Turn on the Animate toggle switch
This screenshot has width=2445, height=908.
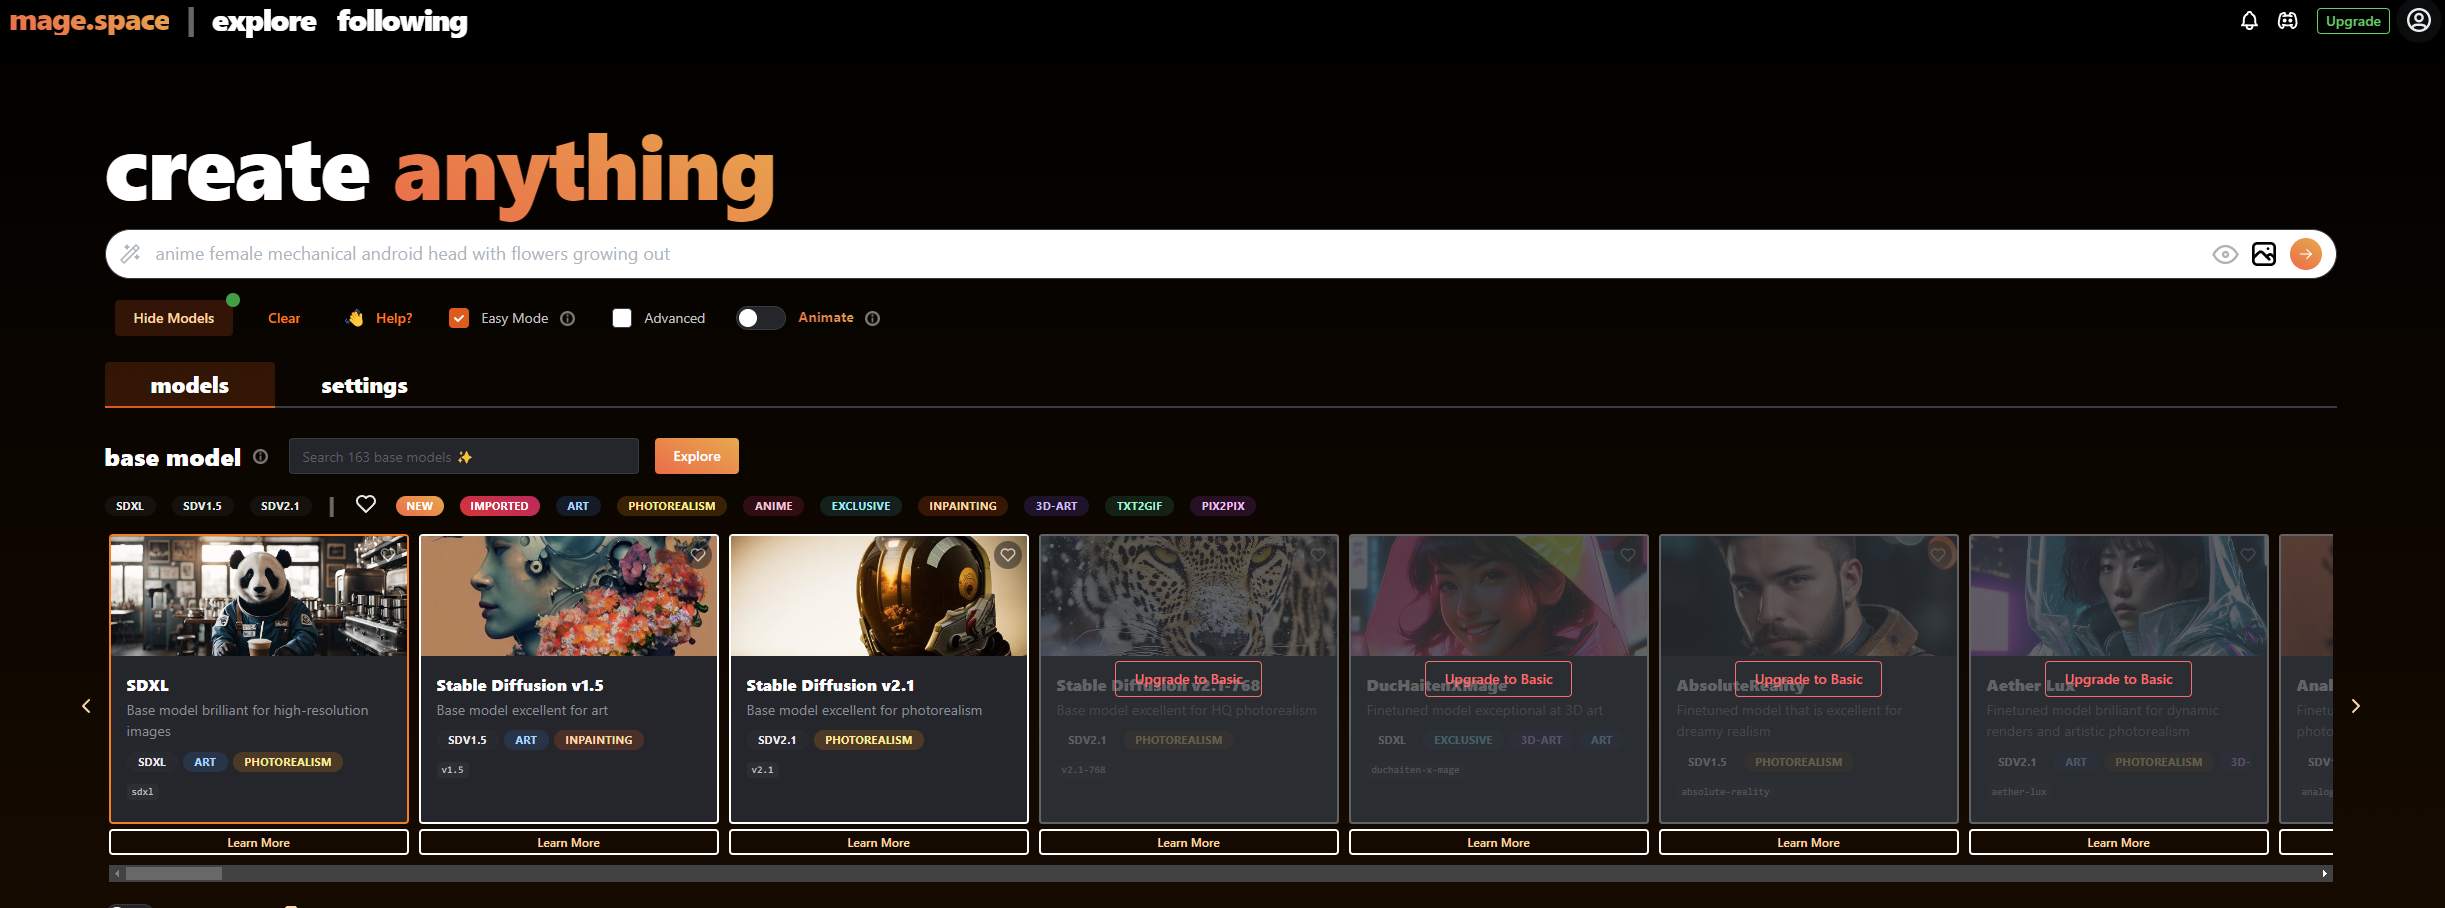pos(760,318)
